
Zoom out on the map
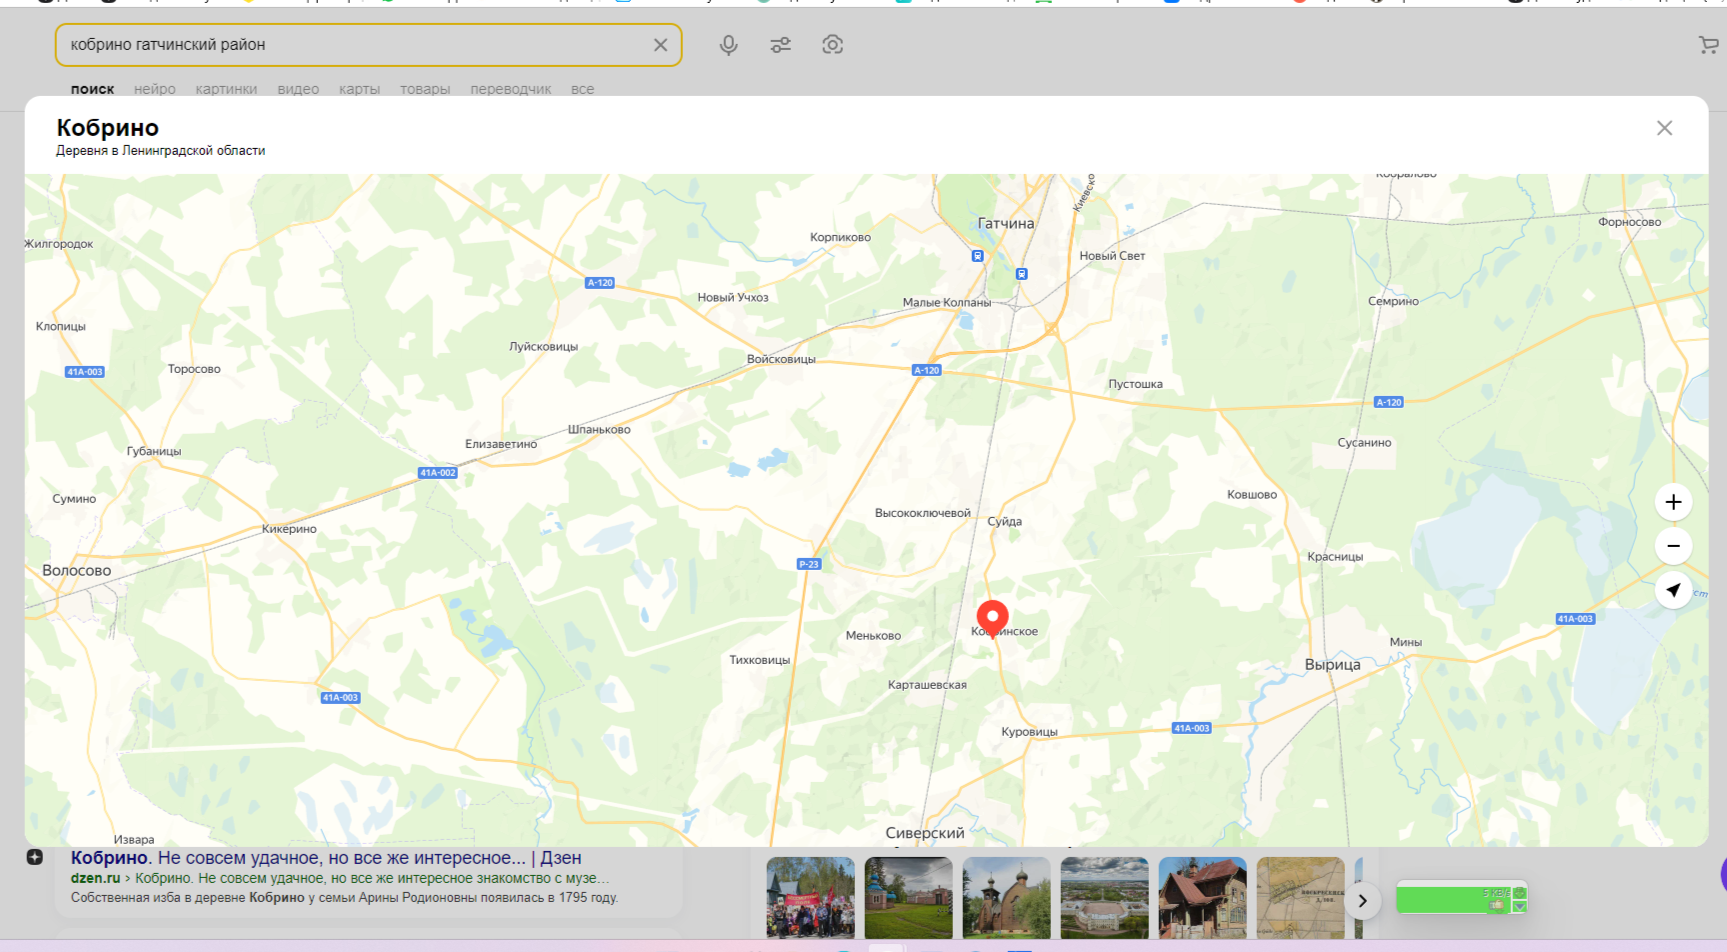click(x=1673, y=546)
